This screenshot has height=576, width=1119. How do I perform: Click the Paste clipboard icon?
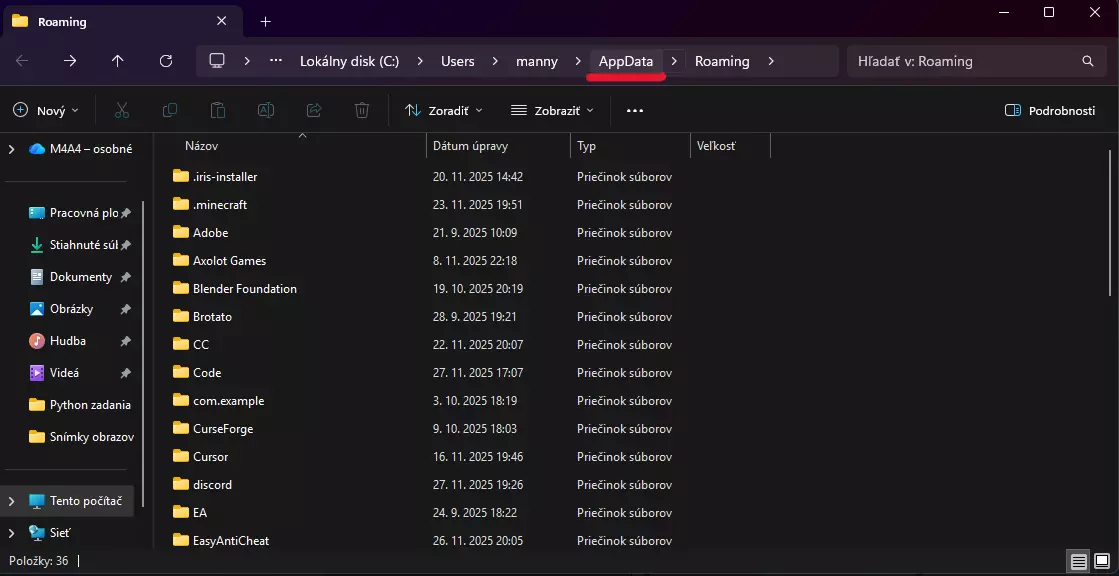click(218, 110)
